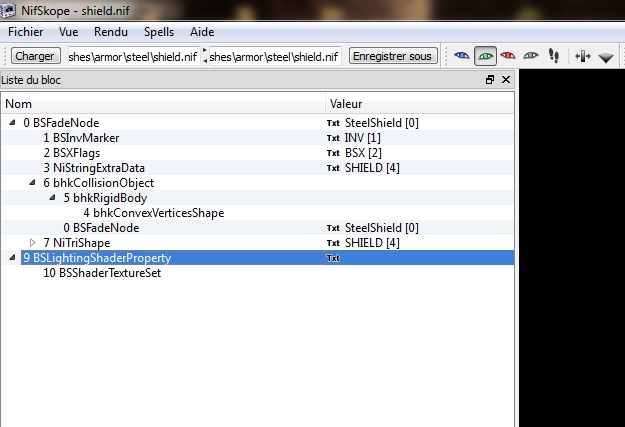This screenshot has height=427, width=625.
Task: Click Txt icon in the NiStringExtraData row
Action: pyautogui.click(x=333, y=168)
